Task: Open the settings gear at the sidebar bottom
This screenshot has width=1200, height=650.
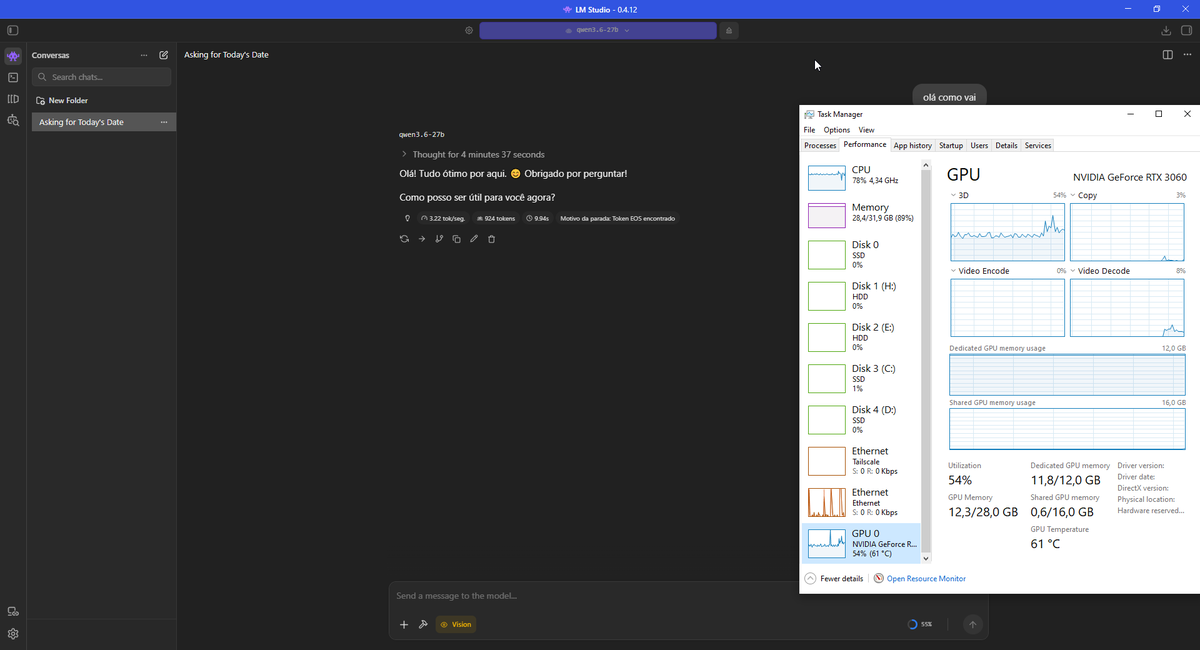Action: (x=13, y=634)
